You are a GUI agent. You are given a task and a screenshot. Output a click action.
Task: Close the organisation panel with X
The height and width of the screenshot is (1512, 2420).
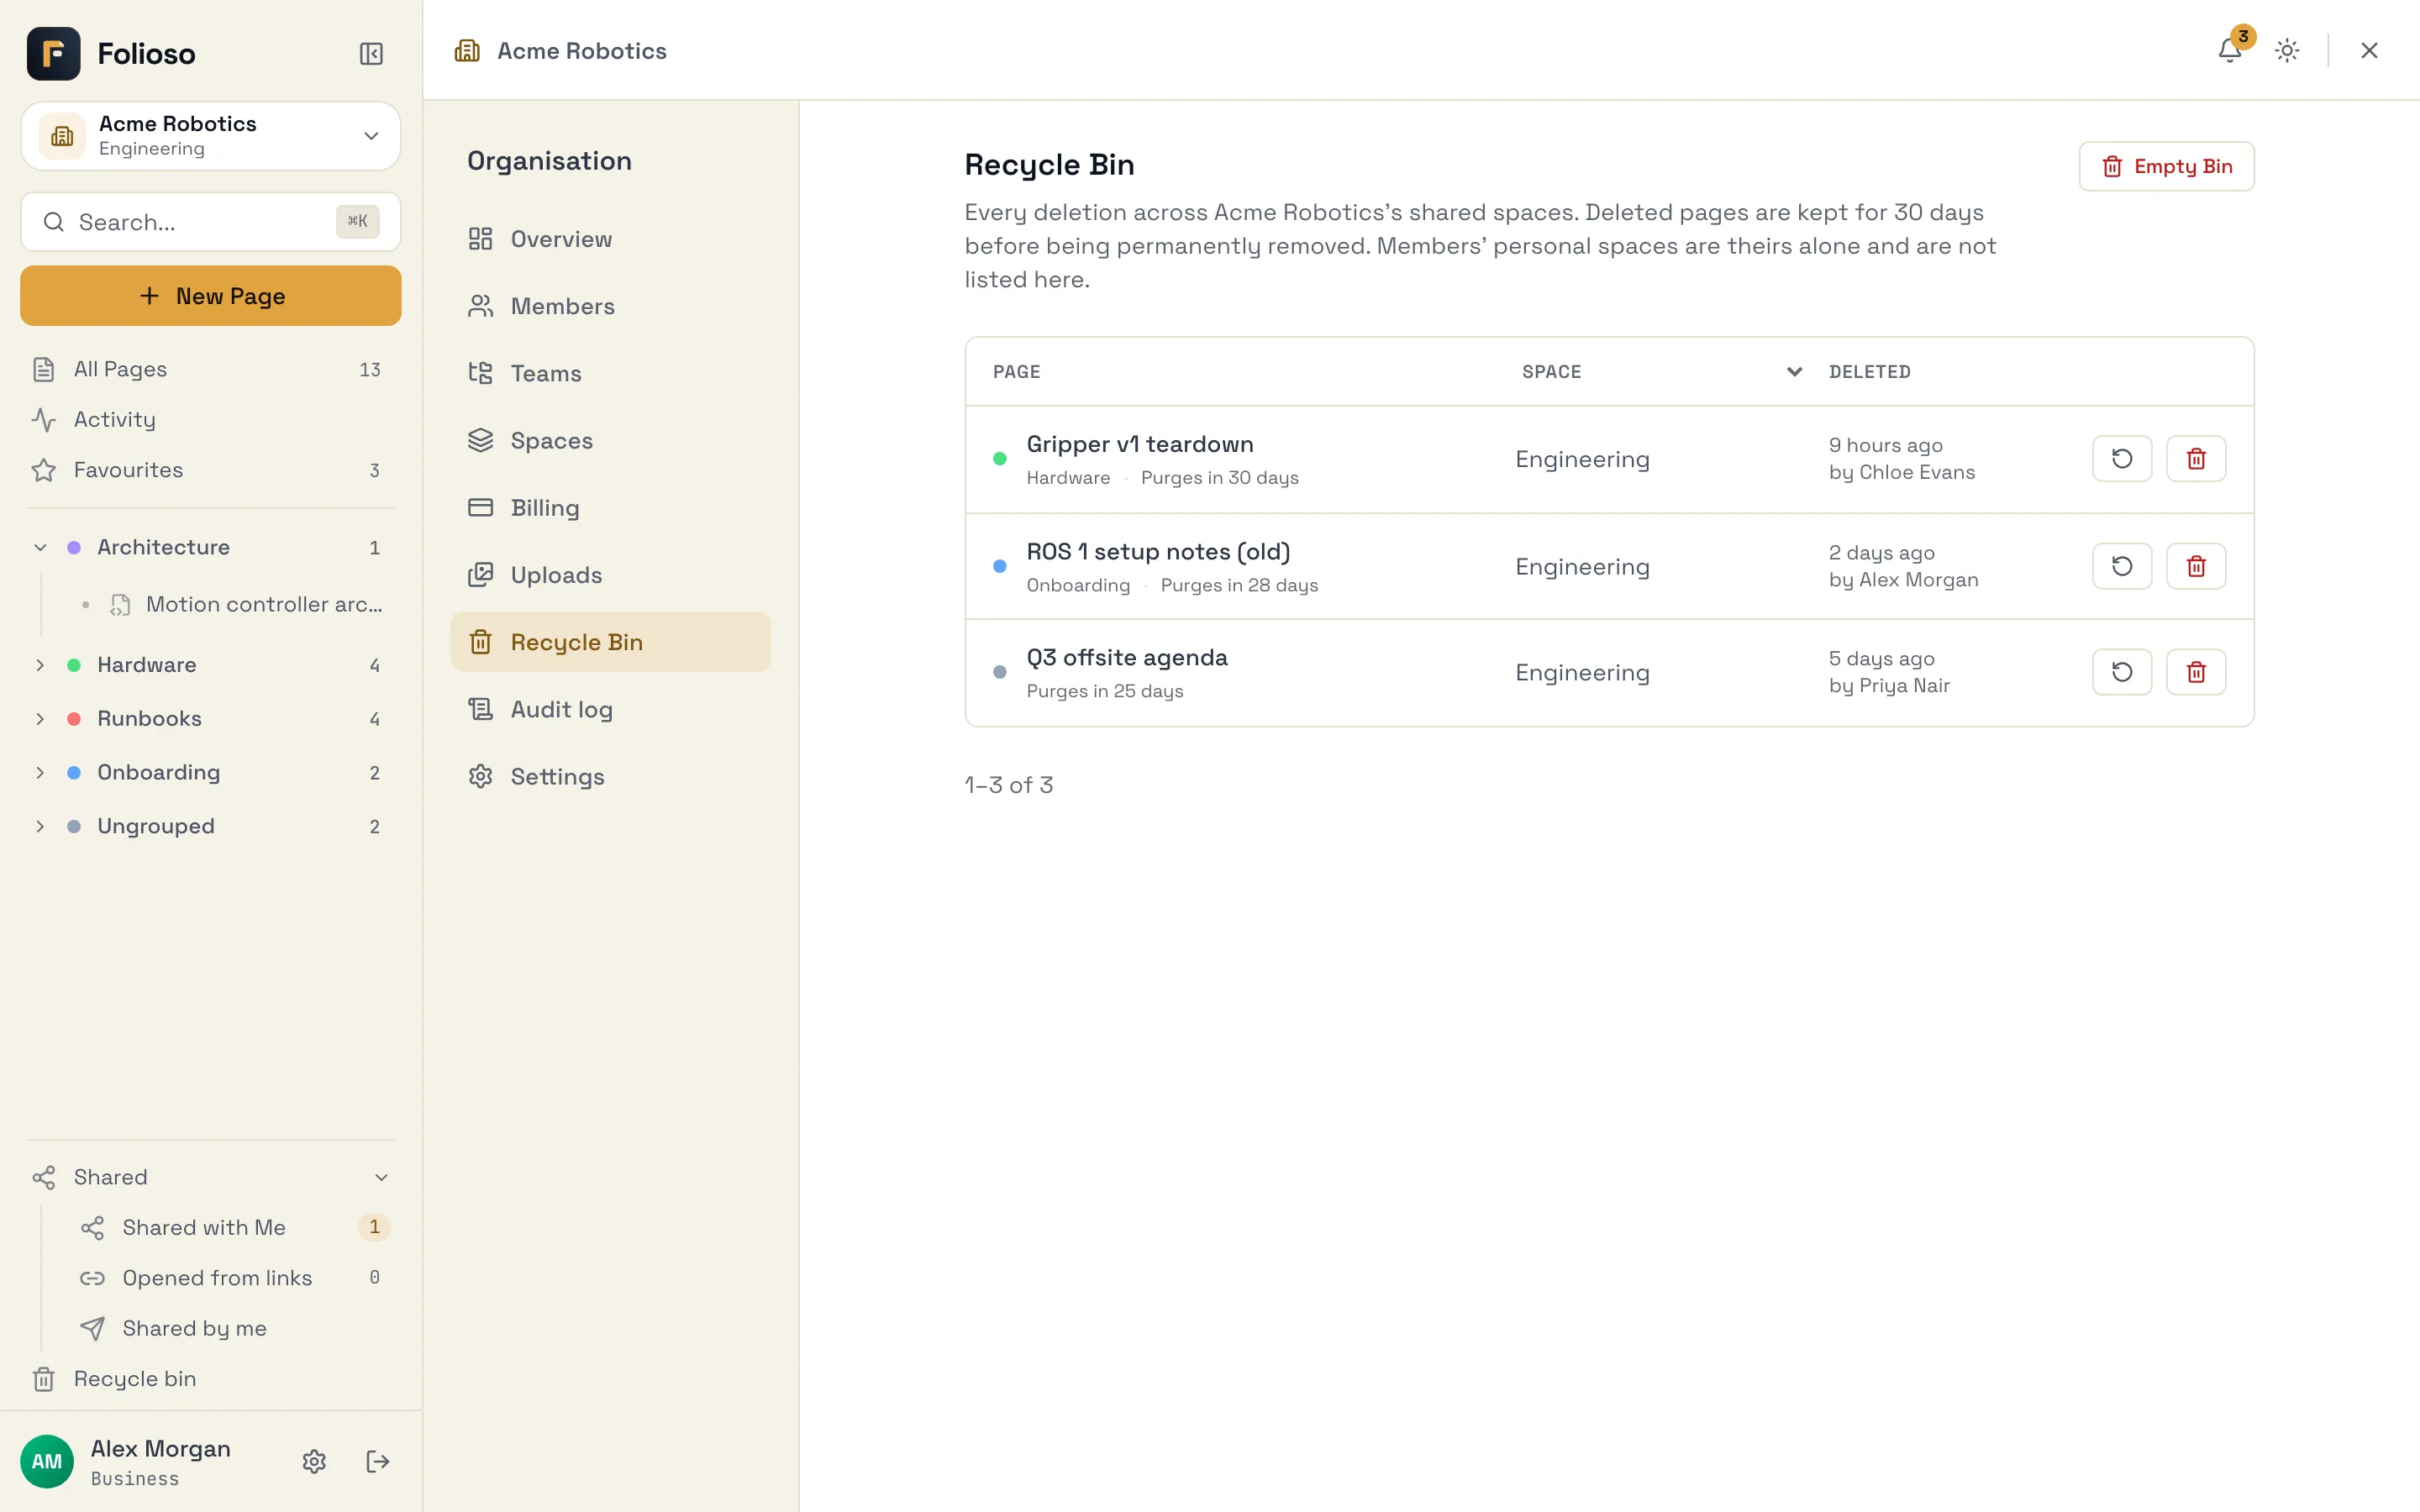[2369, 50]
